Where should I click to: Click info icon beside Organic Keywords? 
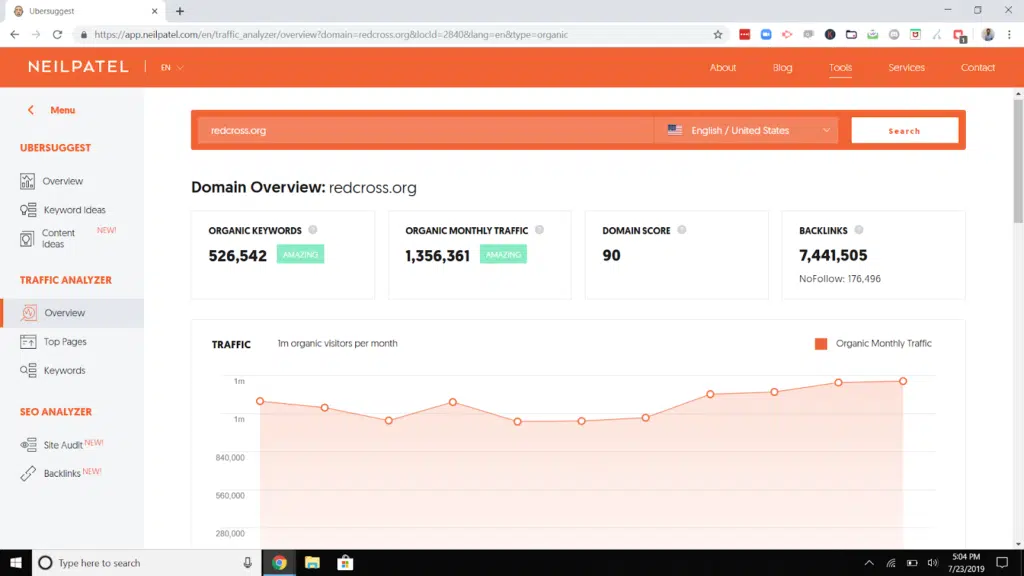(x=312, y=230)
